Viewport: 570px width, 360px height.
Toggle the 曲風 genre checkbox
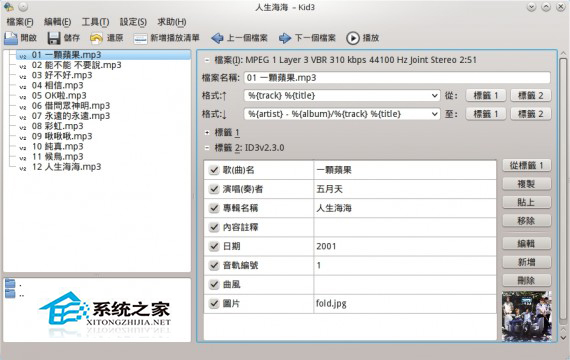tap(214, 284)
